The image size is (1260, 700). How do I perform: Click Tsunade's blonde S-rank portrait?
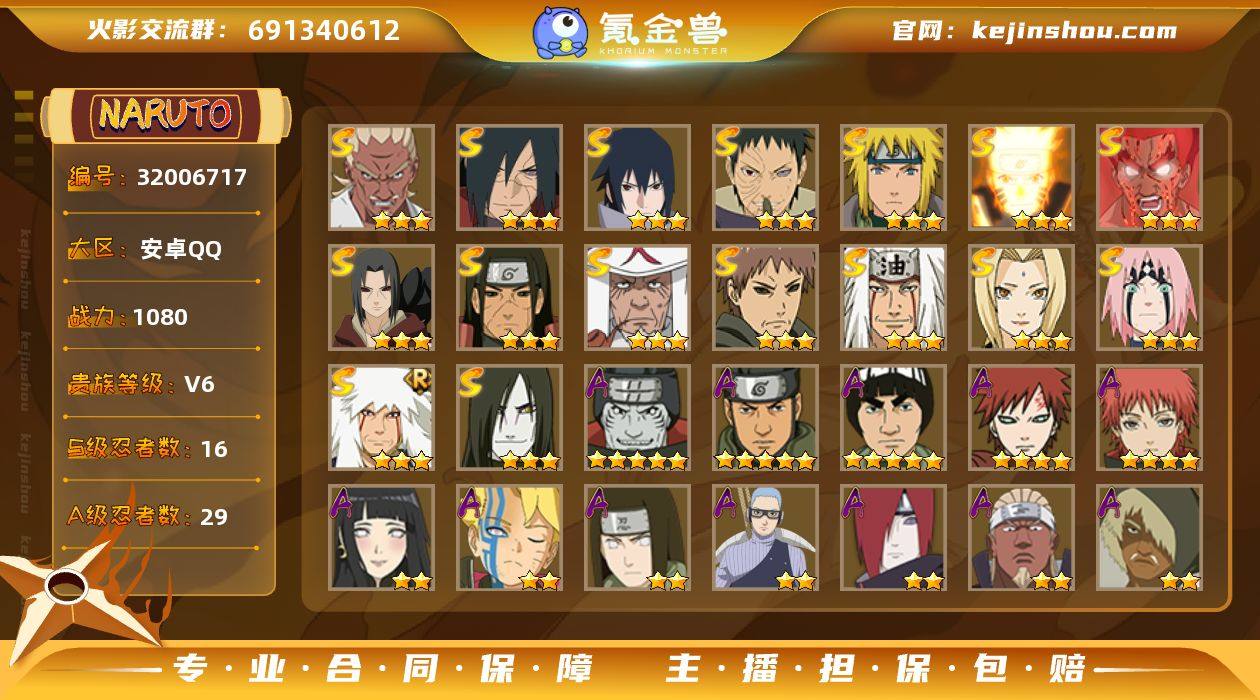pyautogui.click(x=1021, y=298)
